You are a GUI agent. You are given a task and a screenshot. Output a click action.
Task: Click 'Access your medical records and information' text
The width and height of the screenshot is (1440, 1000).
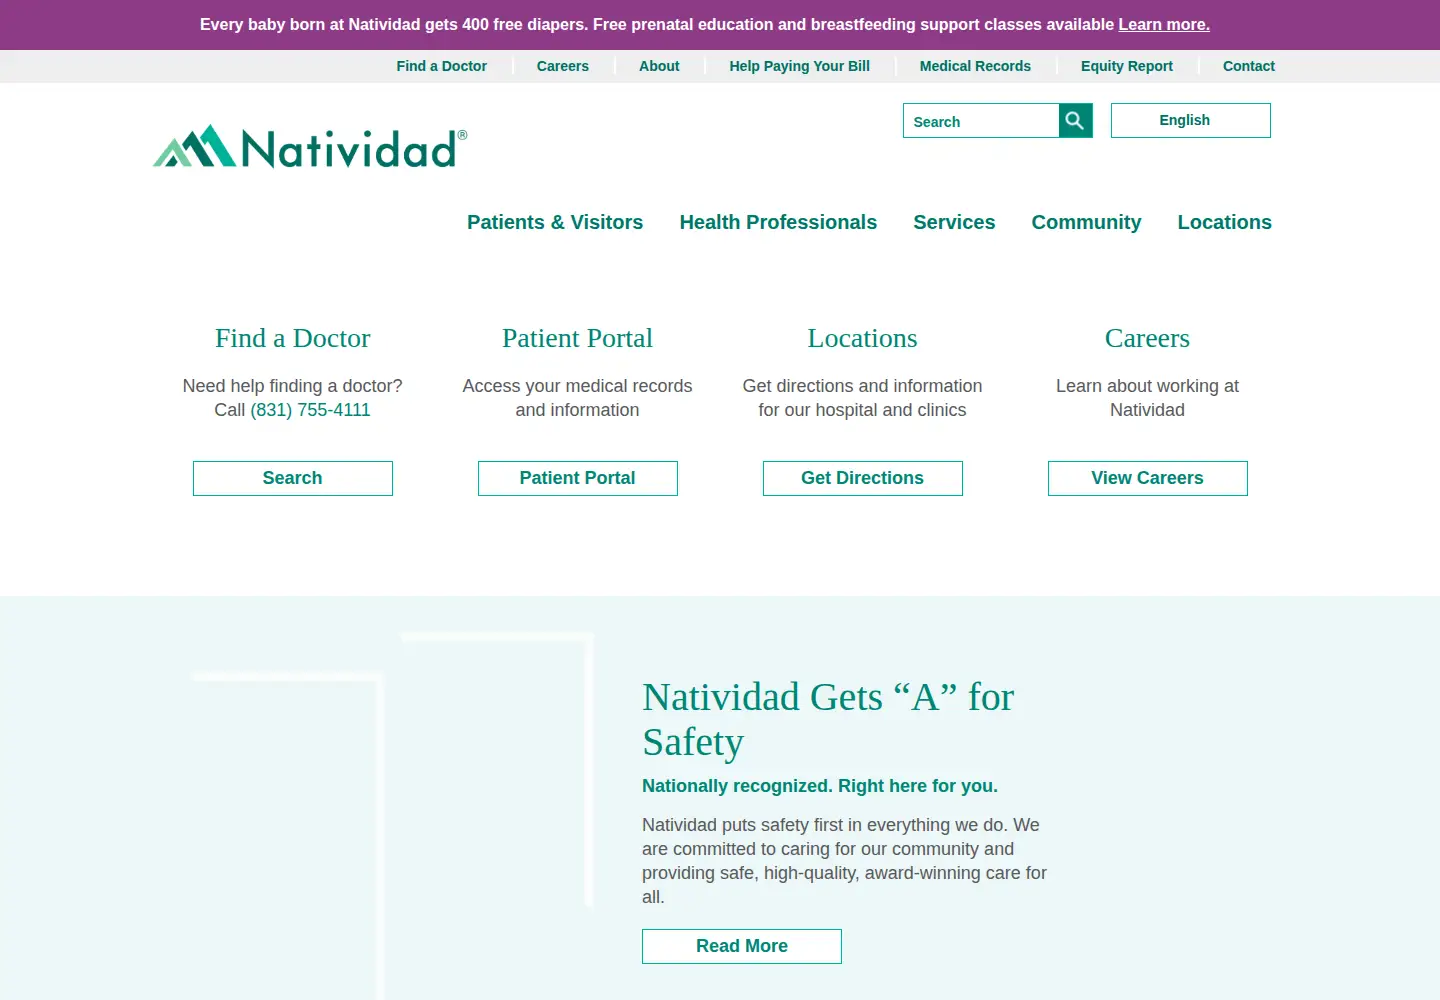(x=578, y=398)
